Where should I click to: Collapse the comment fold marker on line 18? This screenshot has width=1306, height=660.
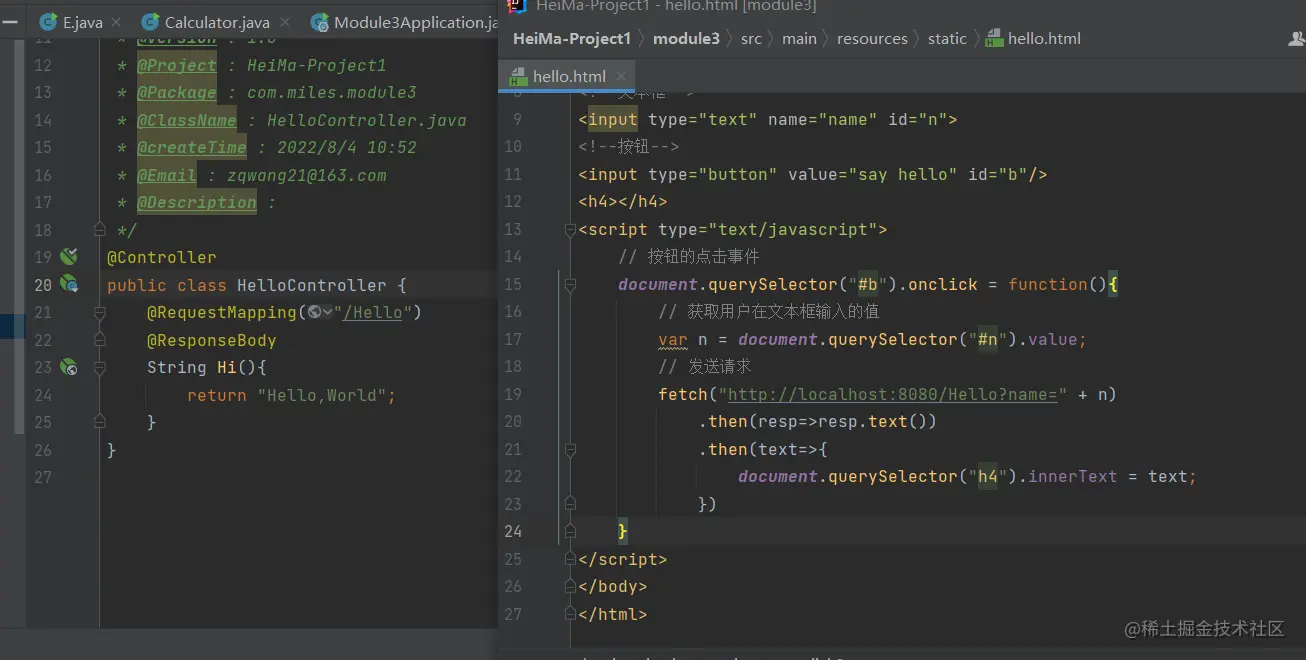(x=100, y=230)
